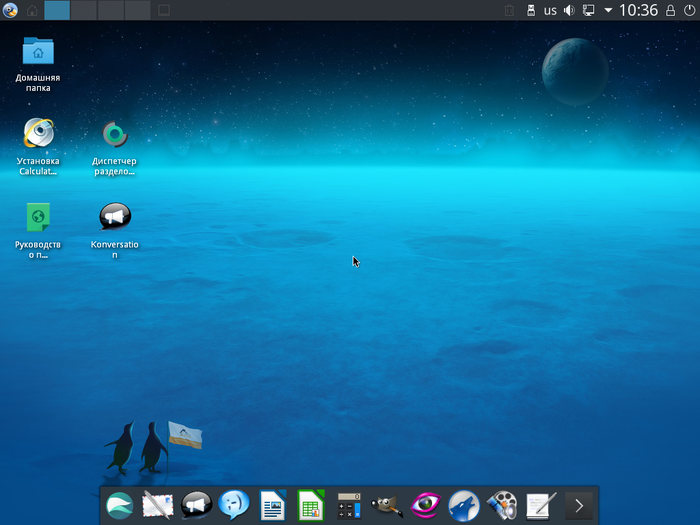
Task: Switch to the second virtual desktop in pager
Action: [84, 10]
